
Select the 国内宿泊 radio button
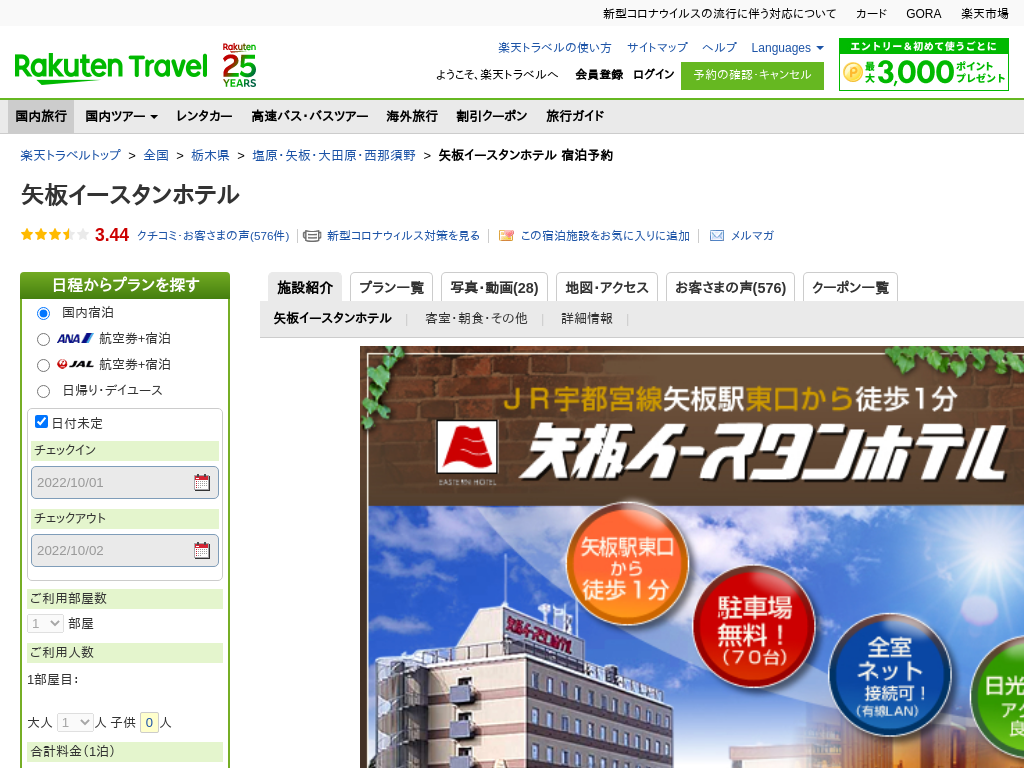click(43, 313)
